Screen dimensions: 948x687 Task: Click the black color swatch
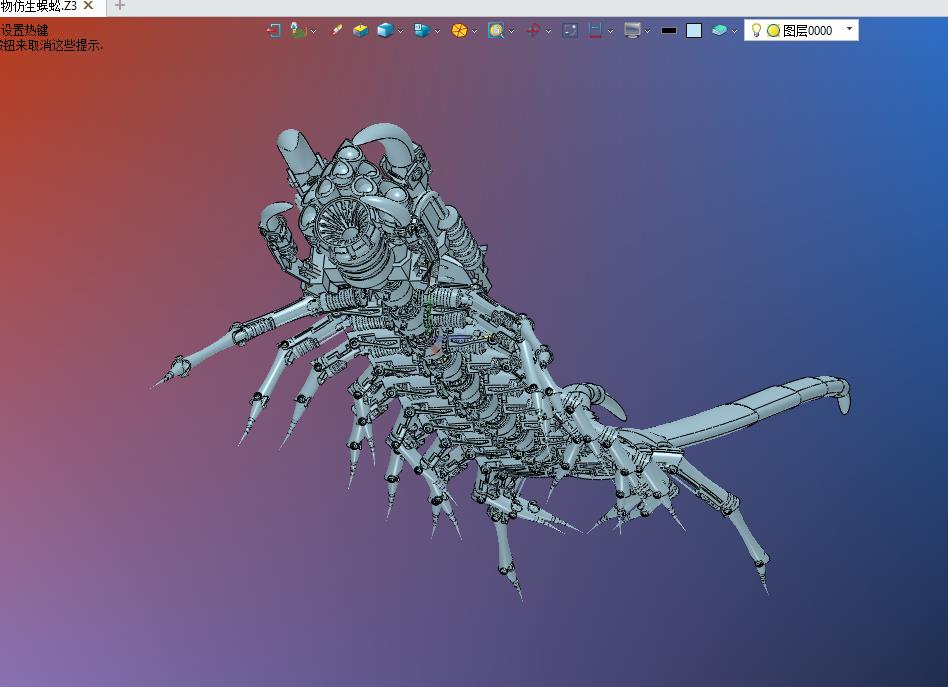point(669,31)
